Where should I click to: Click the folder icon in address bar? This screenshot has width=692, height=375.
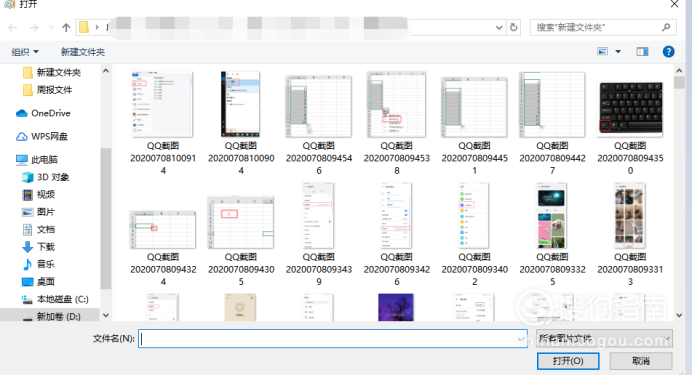[x=84, y=27]
